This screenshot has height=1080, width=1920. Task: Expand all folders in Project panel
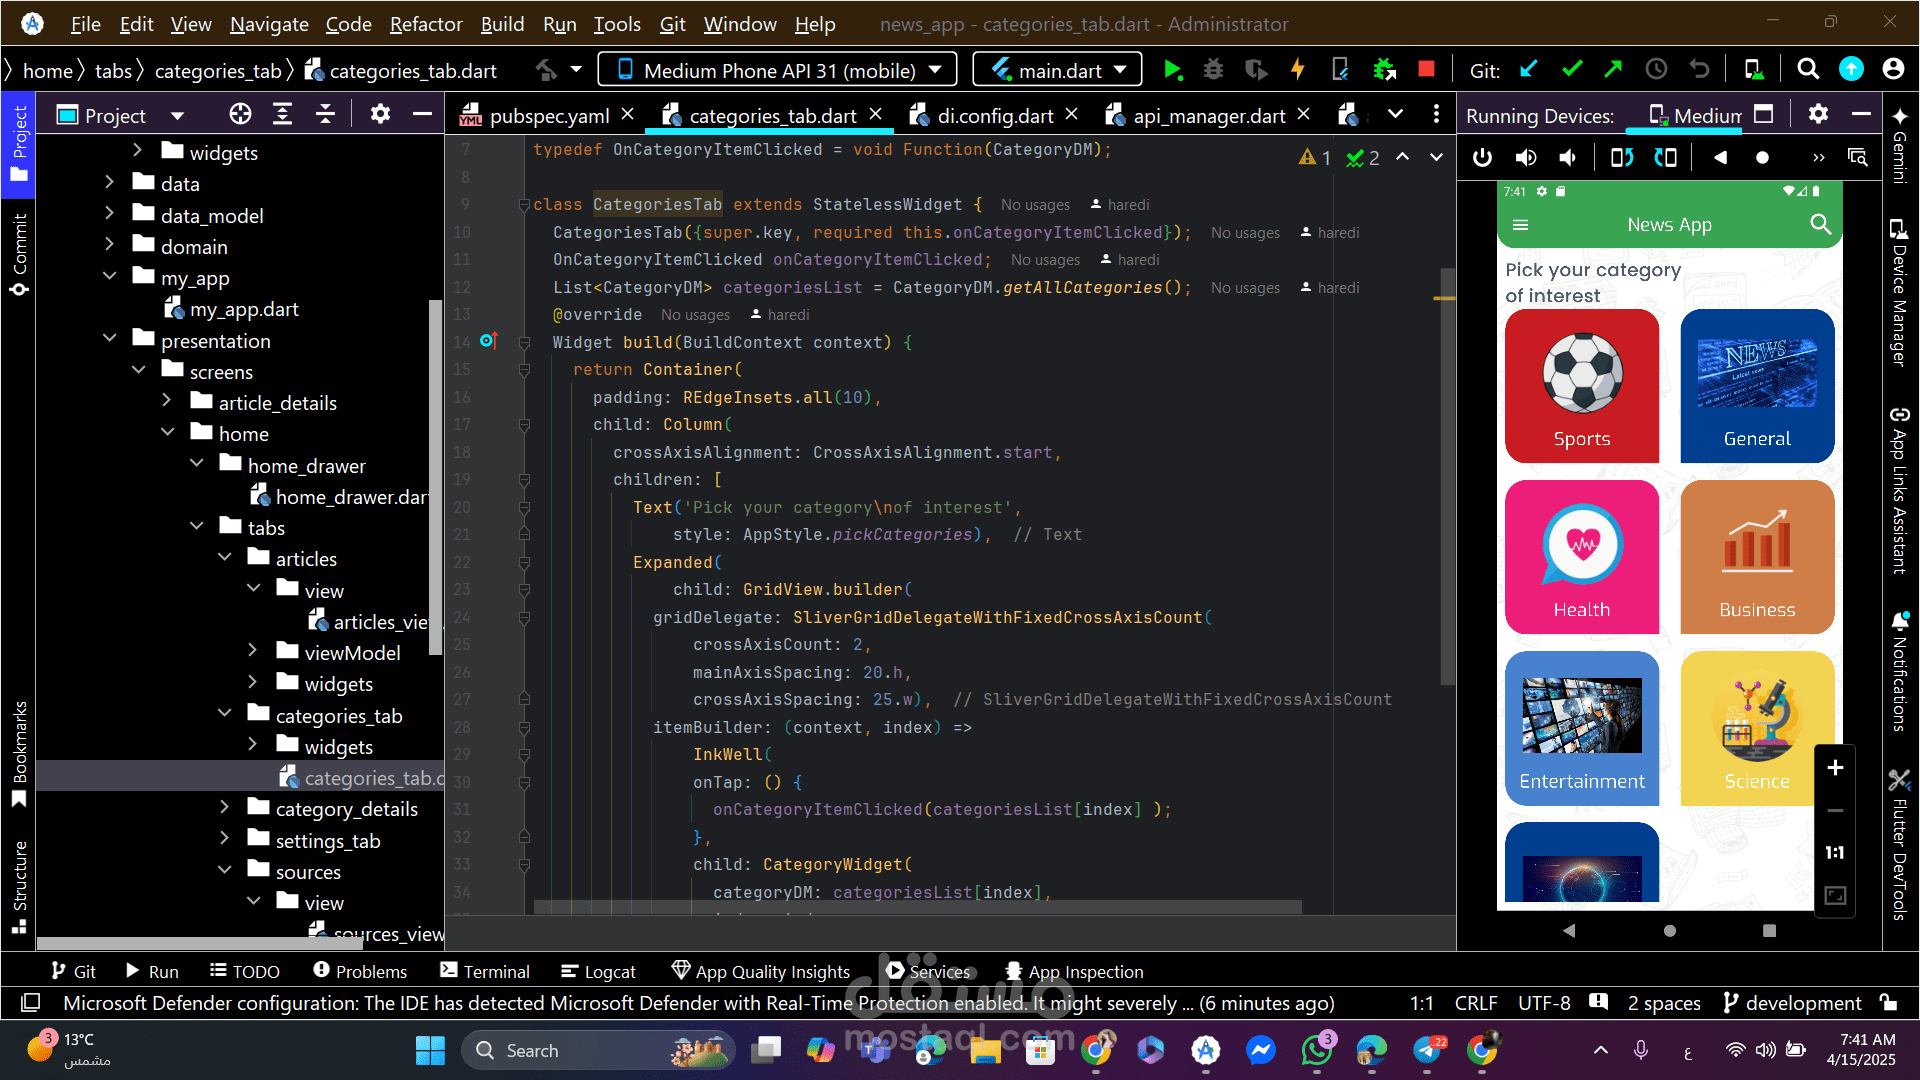pyautogui.click(x=283, y=114)
